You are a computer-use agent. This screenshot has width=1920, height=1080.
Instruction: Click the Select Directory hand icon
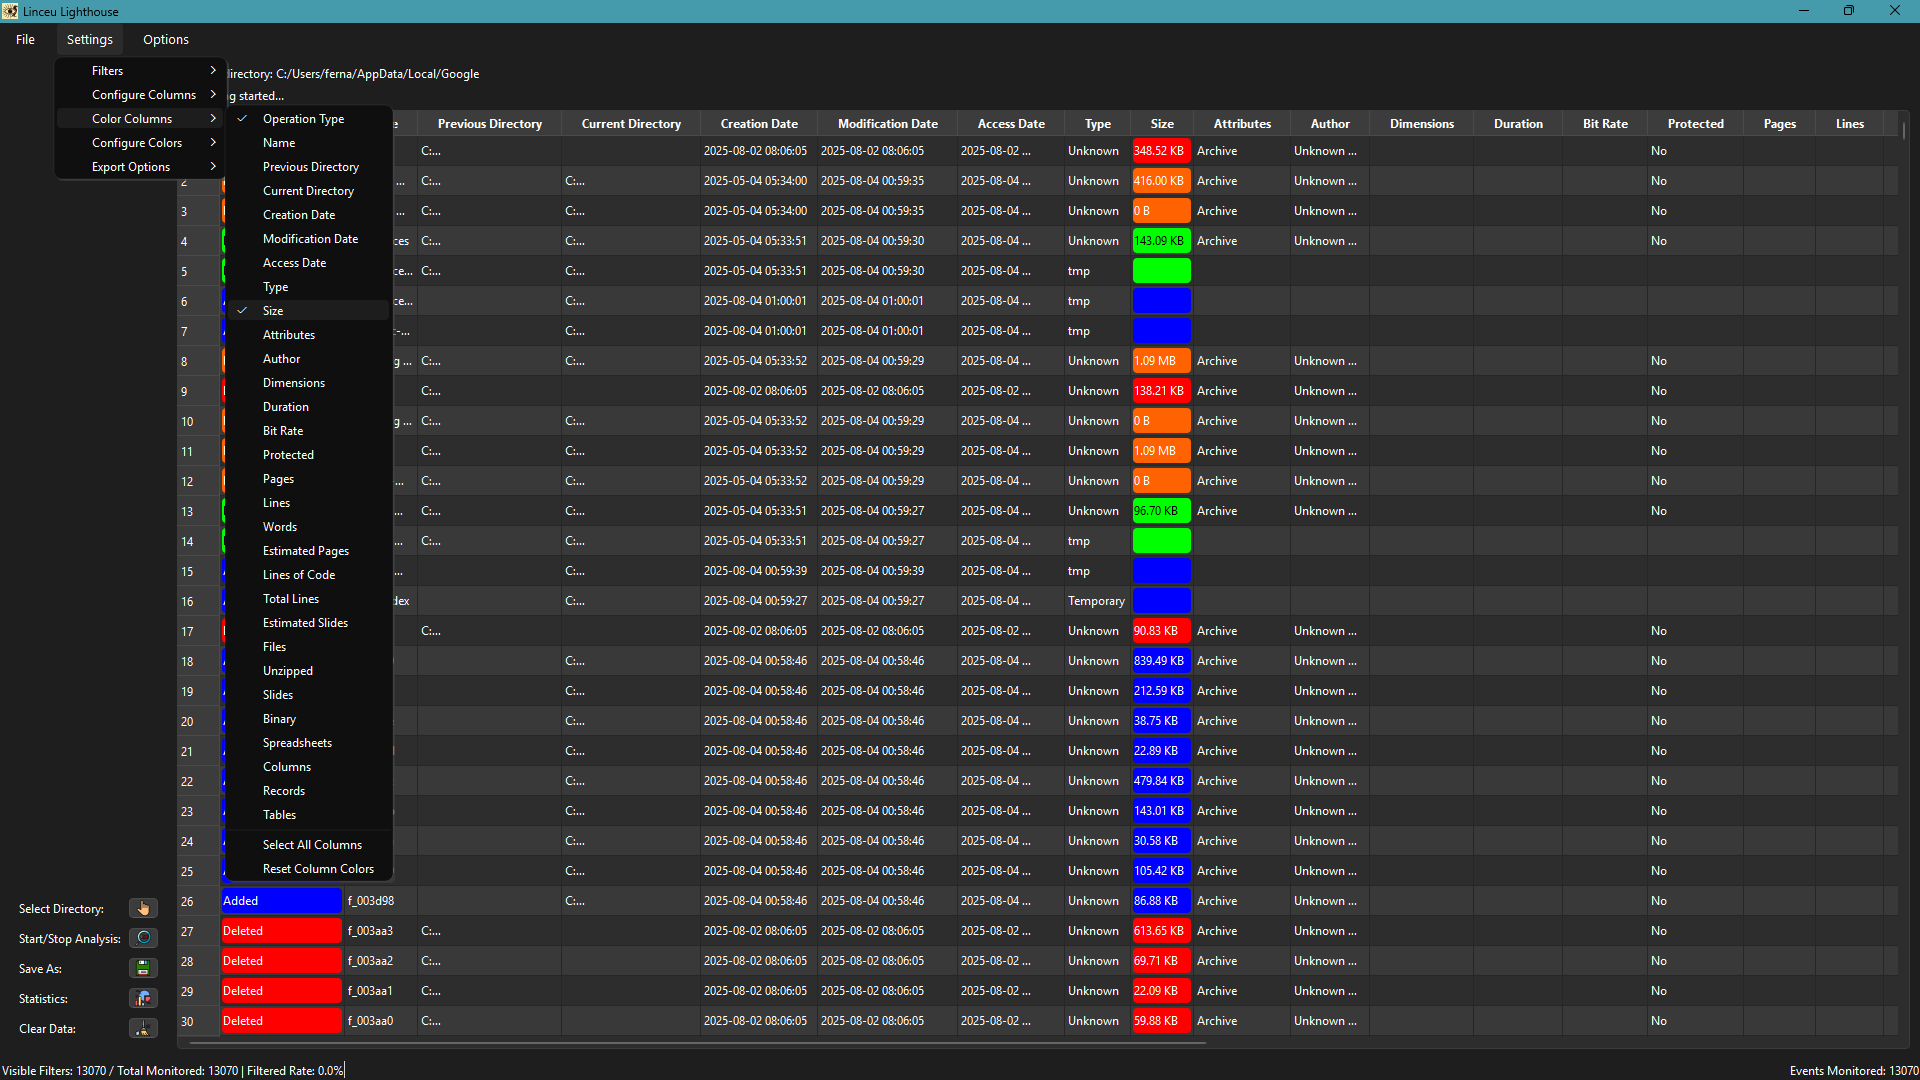pos(143,908)
